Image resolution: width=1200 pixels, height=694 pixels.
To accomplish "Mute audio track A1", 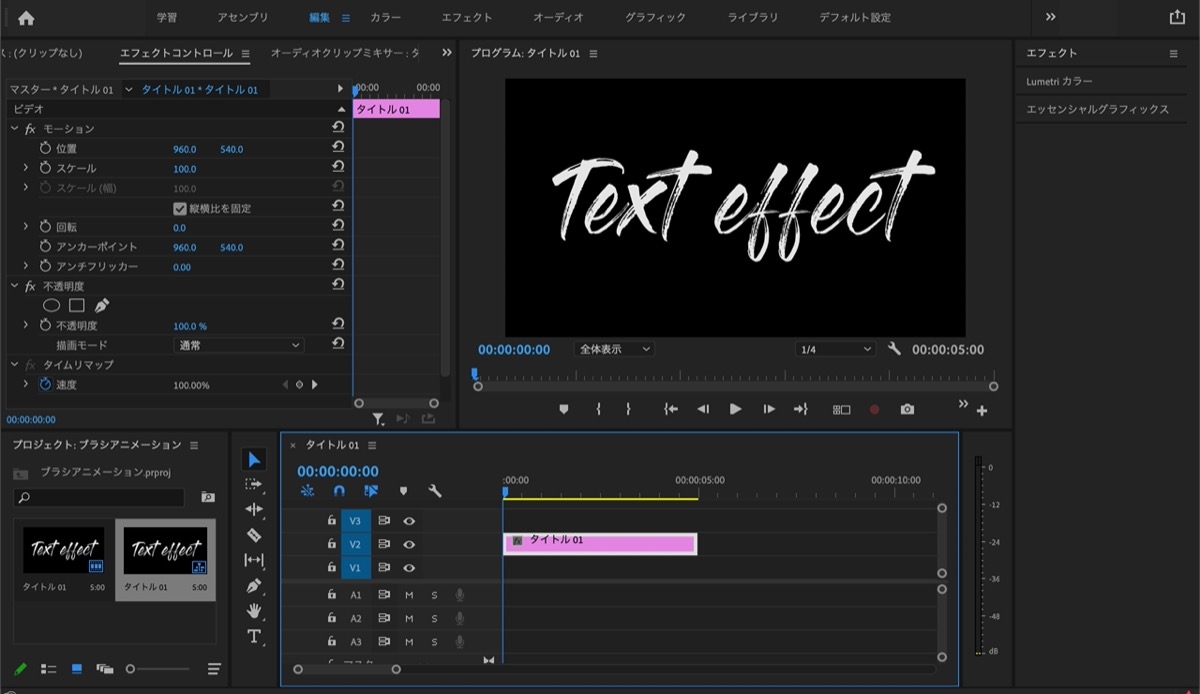I will pos(409,595).
